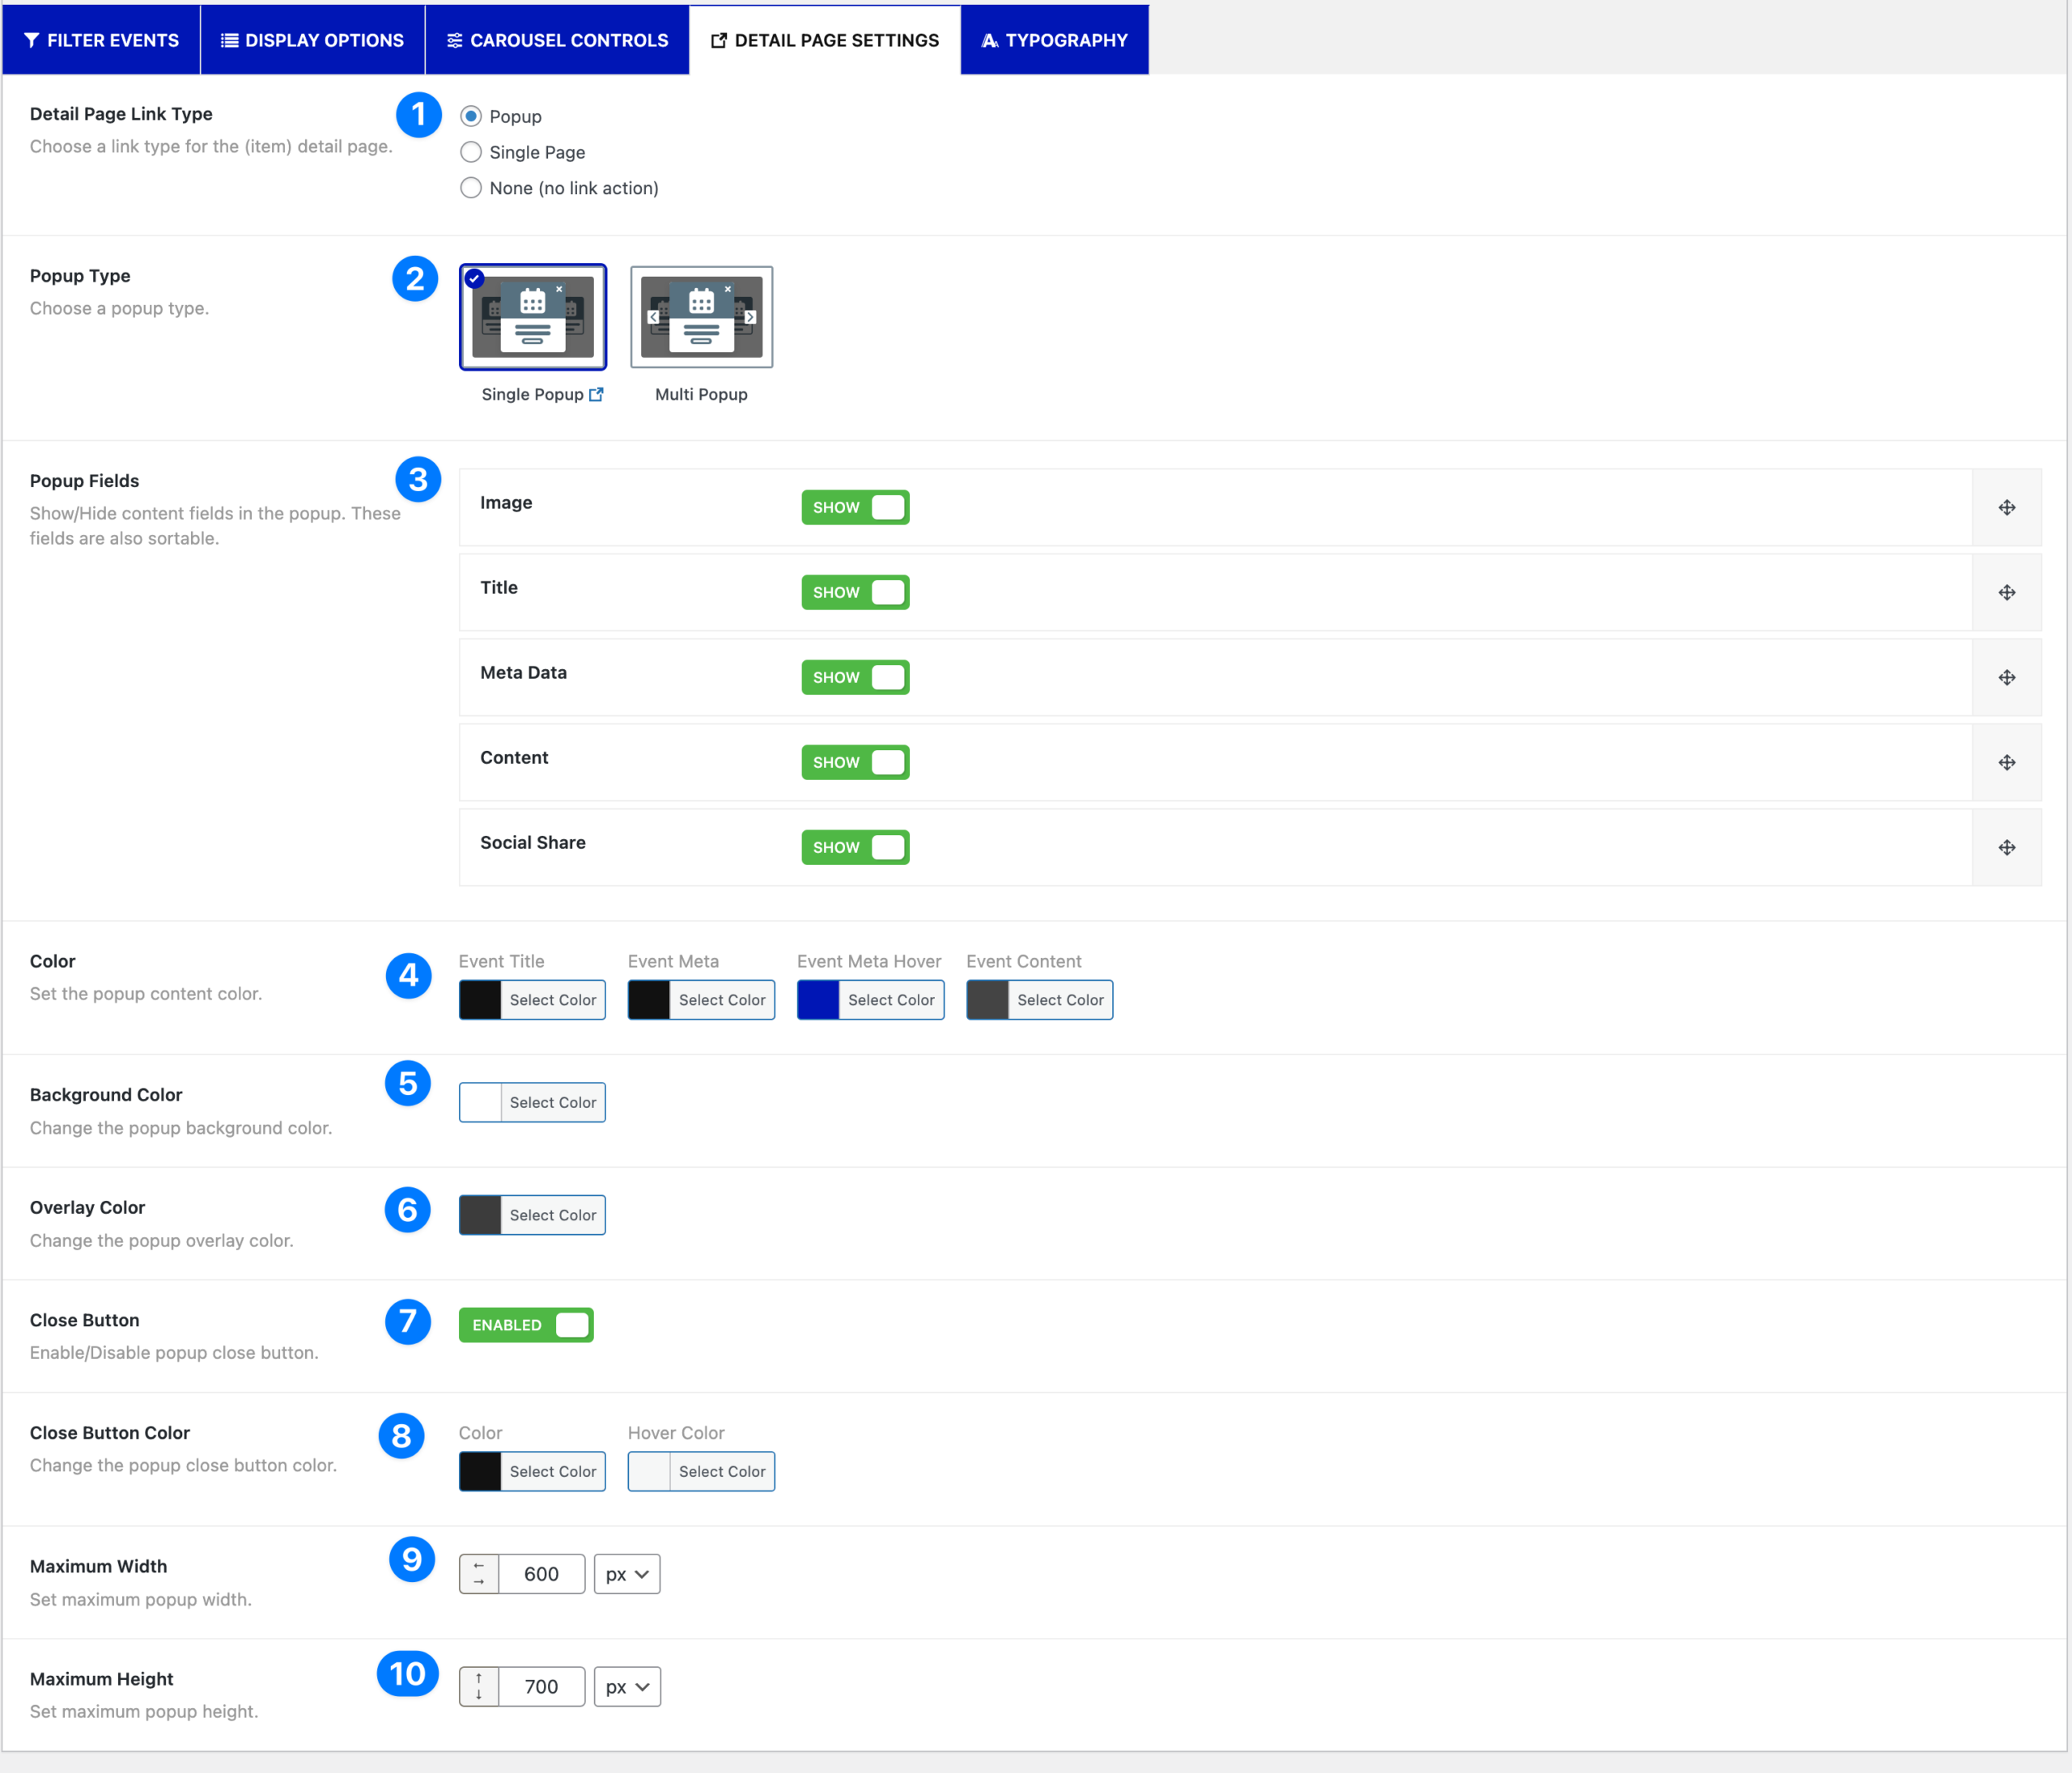Grab the Image row move handle

pos(2007,507)
